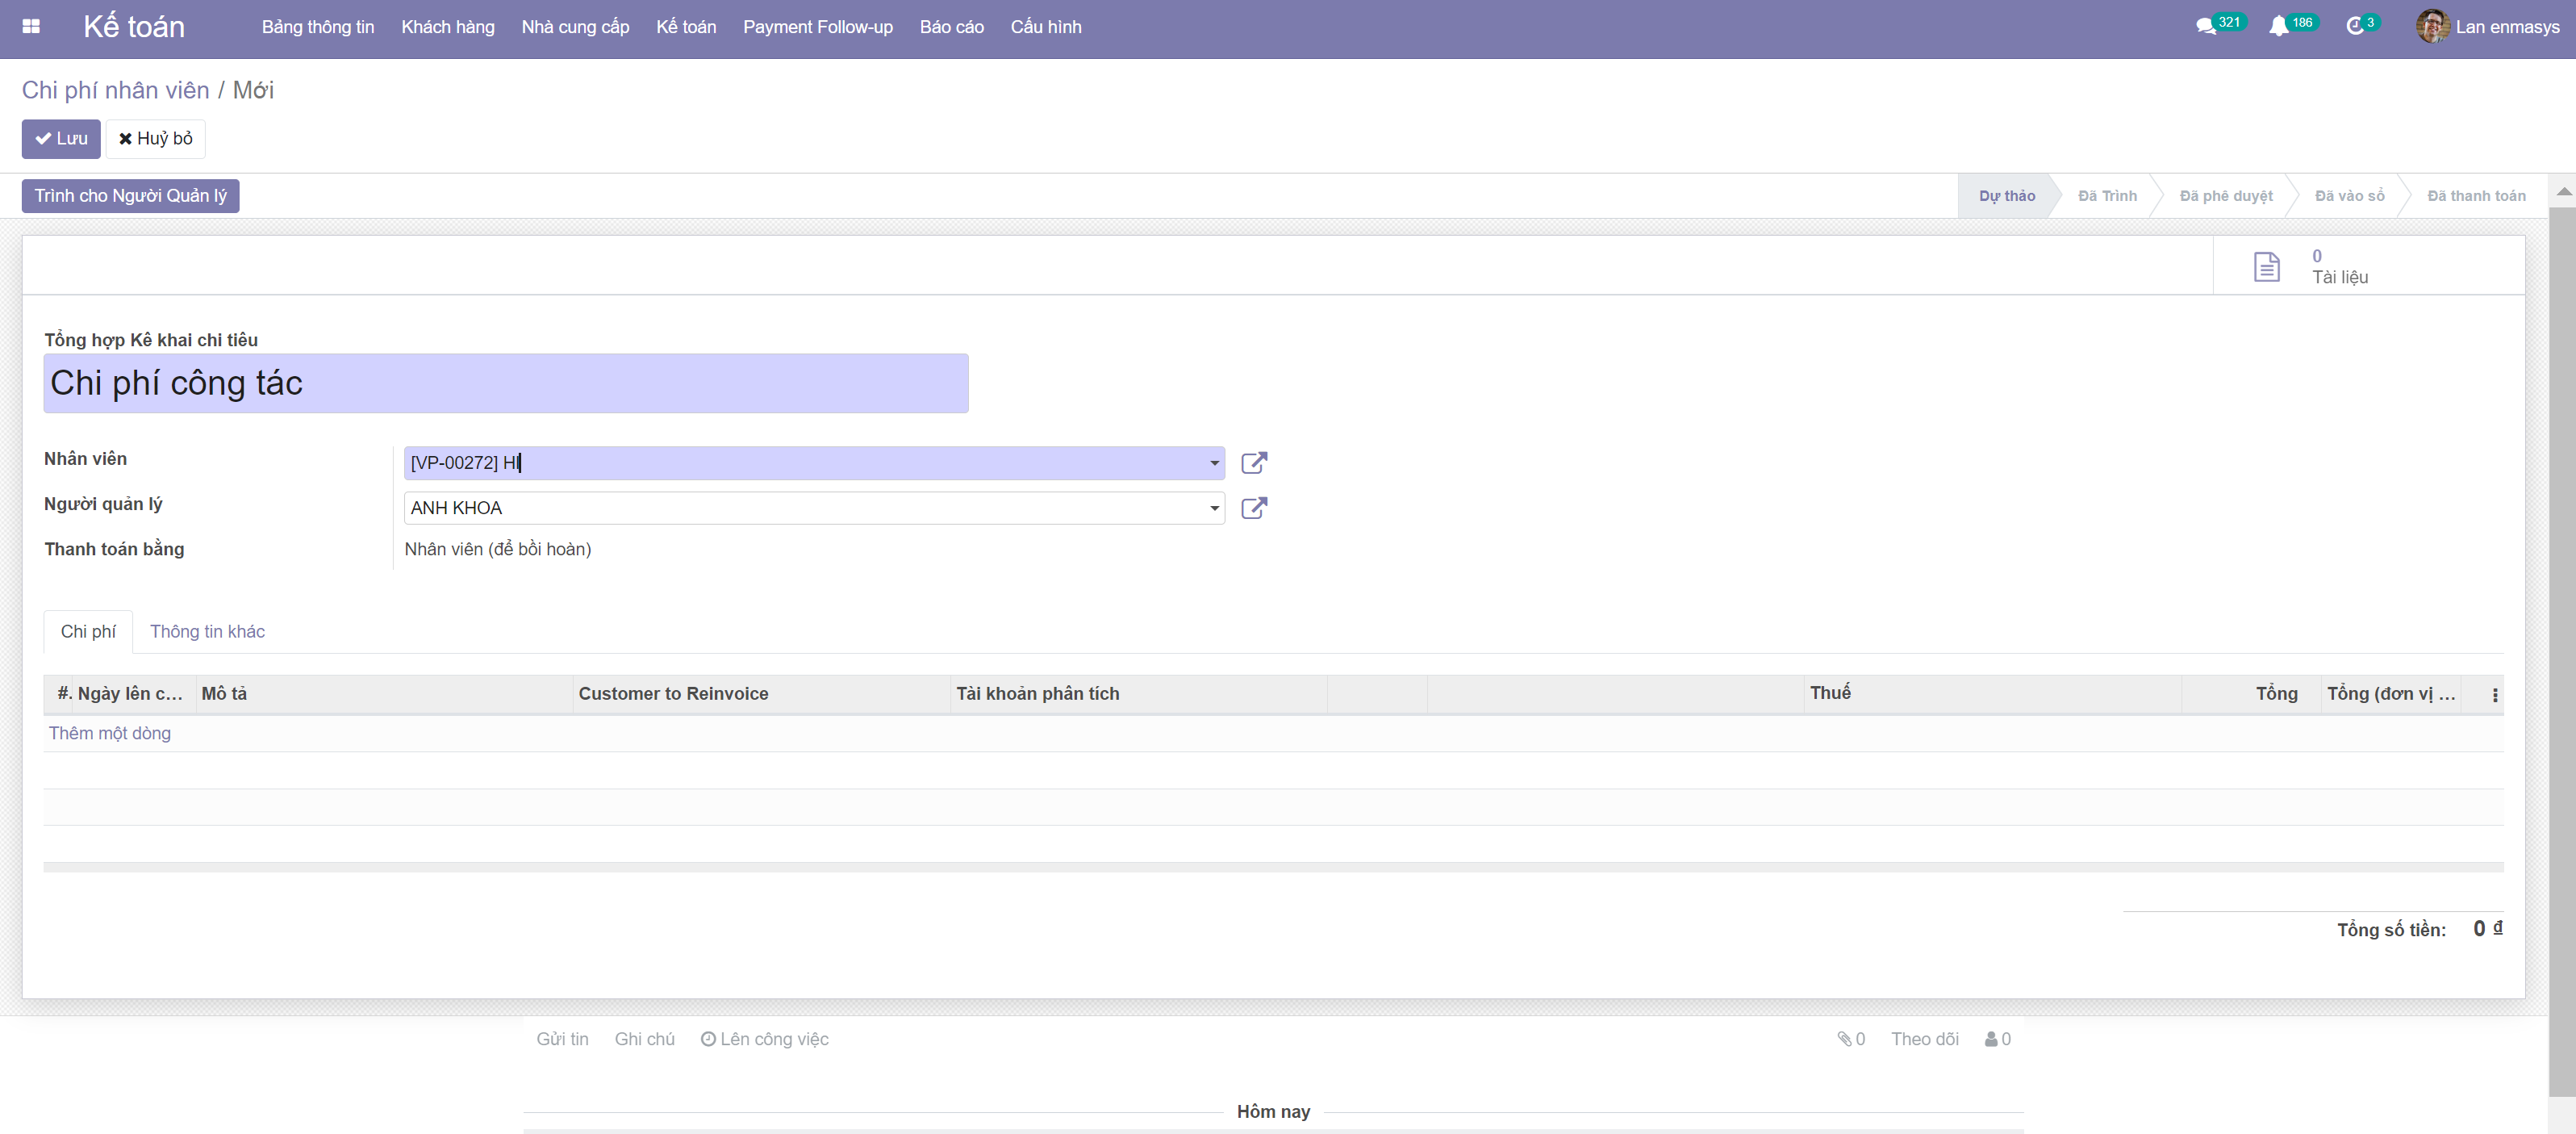
Task: Open the apps grid menu icon
Action: (31, 27)
